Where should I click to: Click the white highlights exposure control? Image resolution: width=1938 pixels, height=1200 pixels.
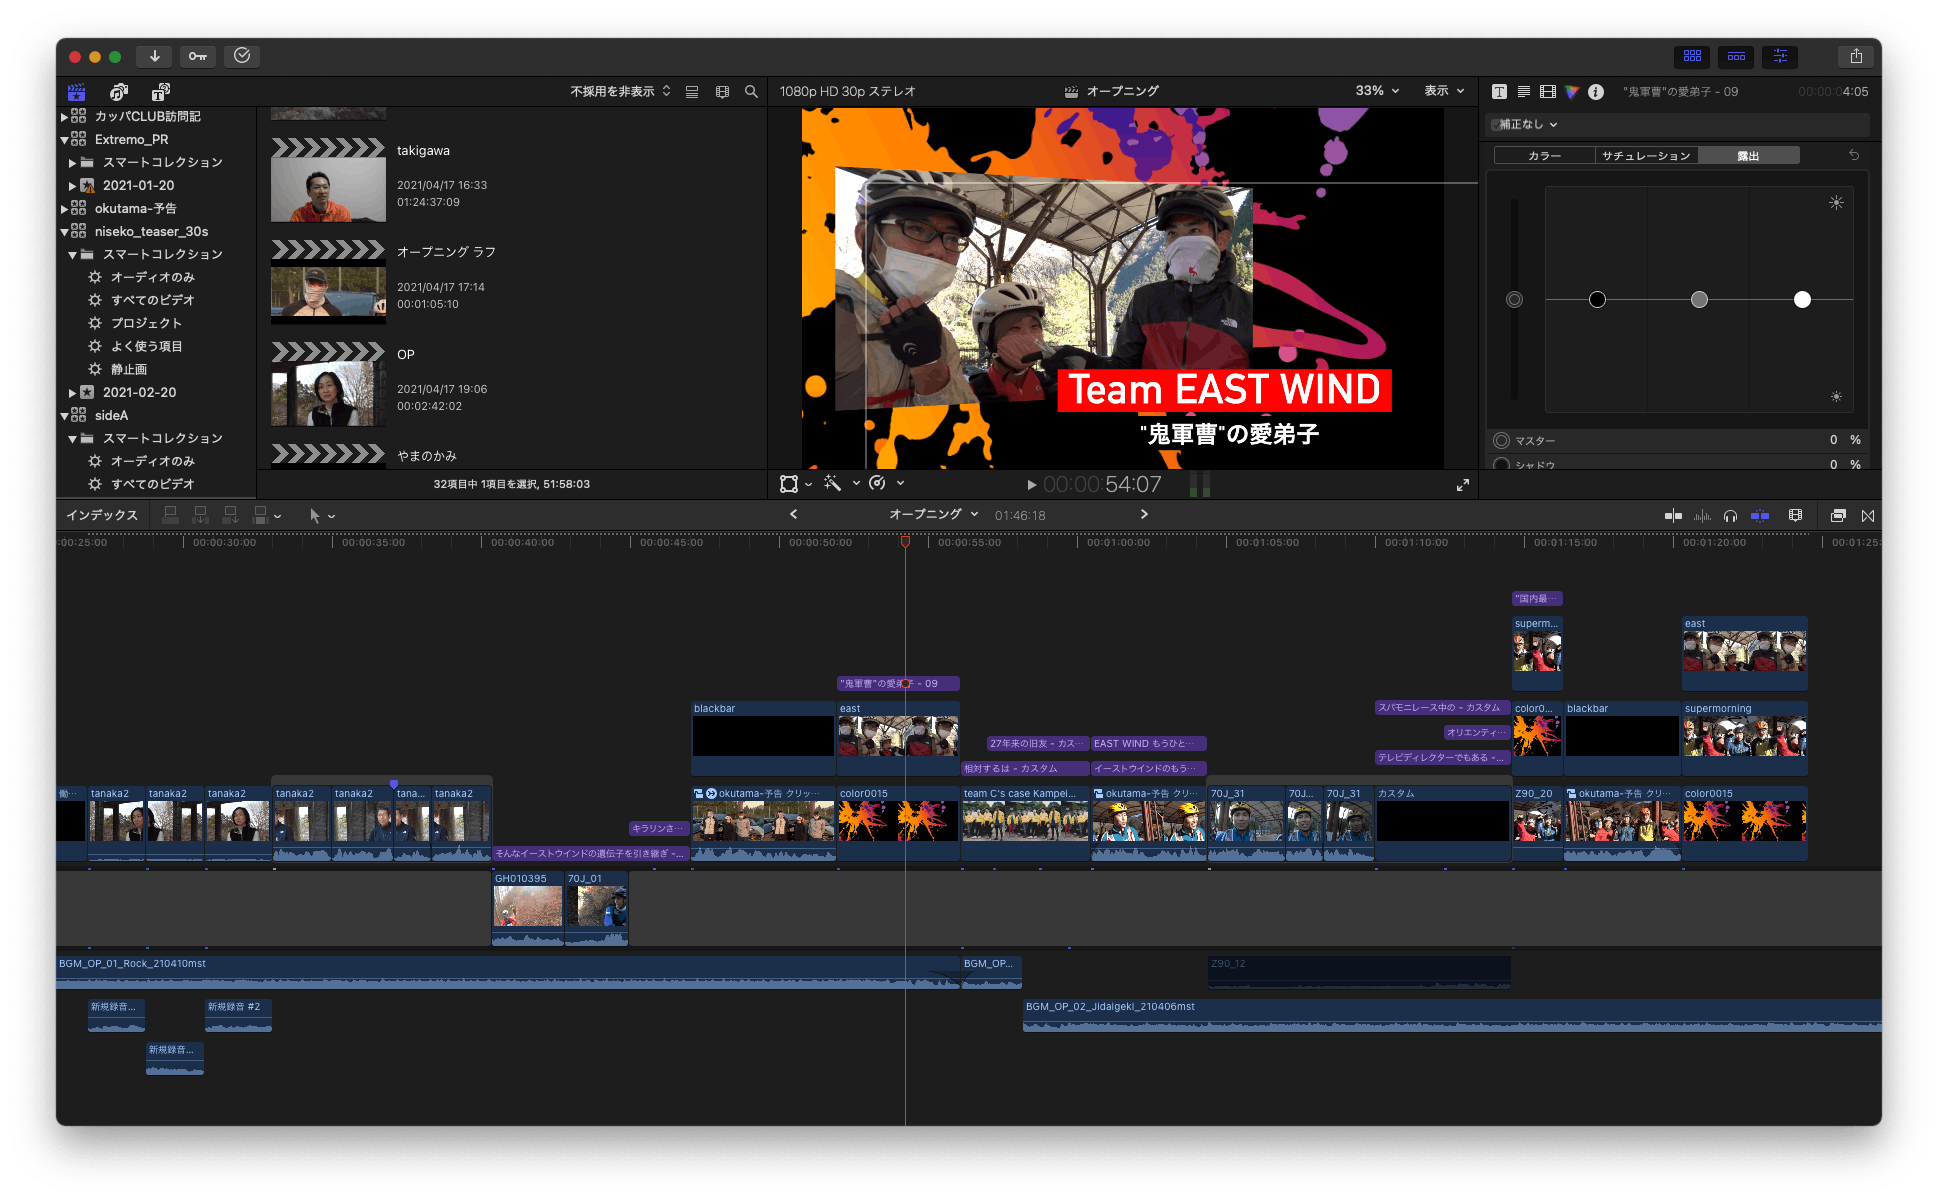click(x=1802, y=299)
